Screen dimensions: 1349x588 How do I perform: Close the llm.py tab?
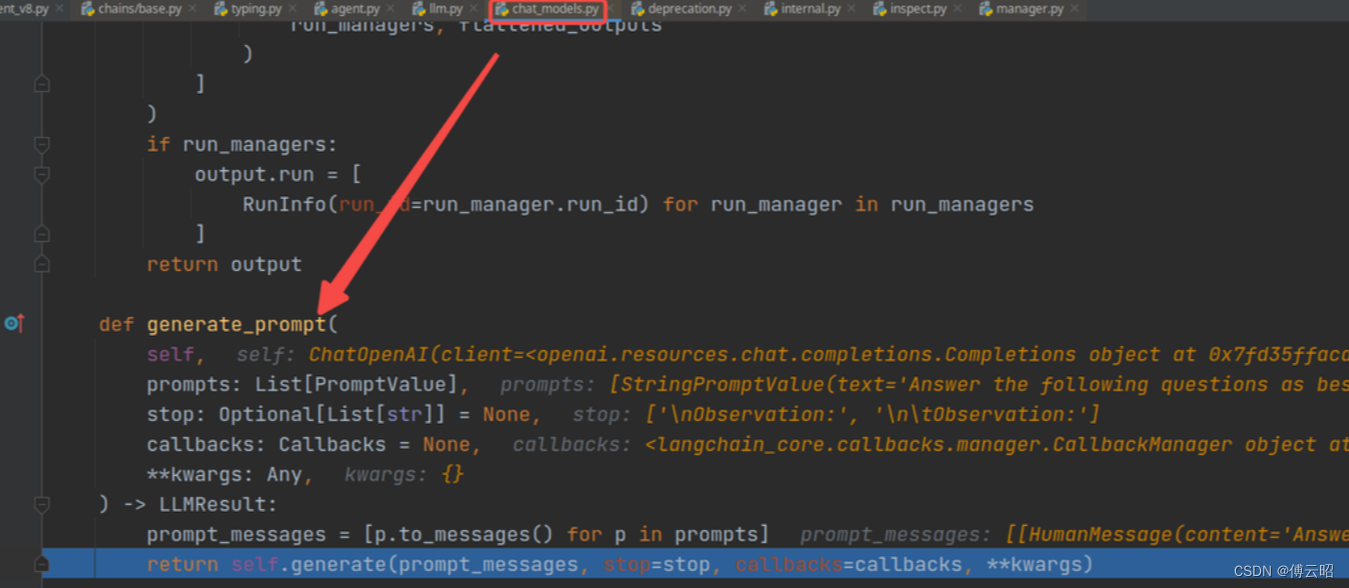coord(474,9)
